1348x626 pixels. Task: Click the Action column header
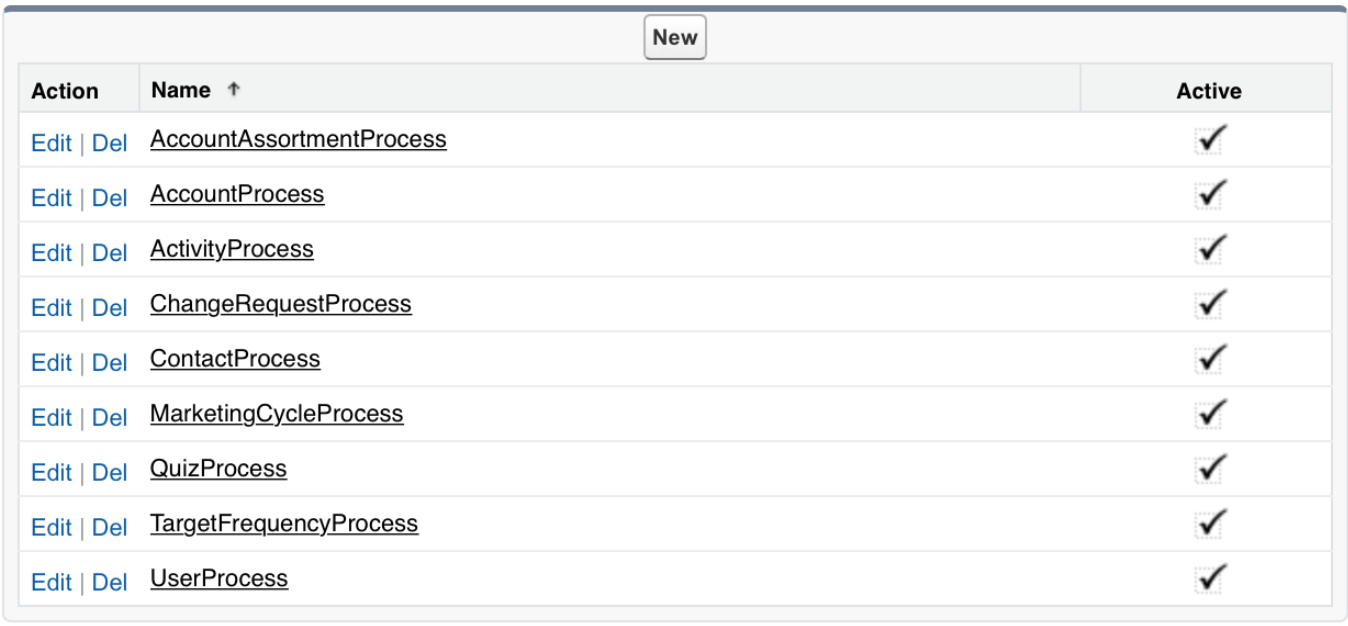point(65,91)
